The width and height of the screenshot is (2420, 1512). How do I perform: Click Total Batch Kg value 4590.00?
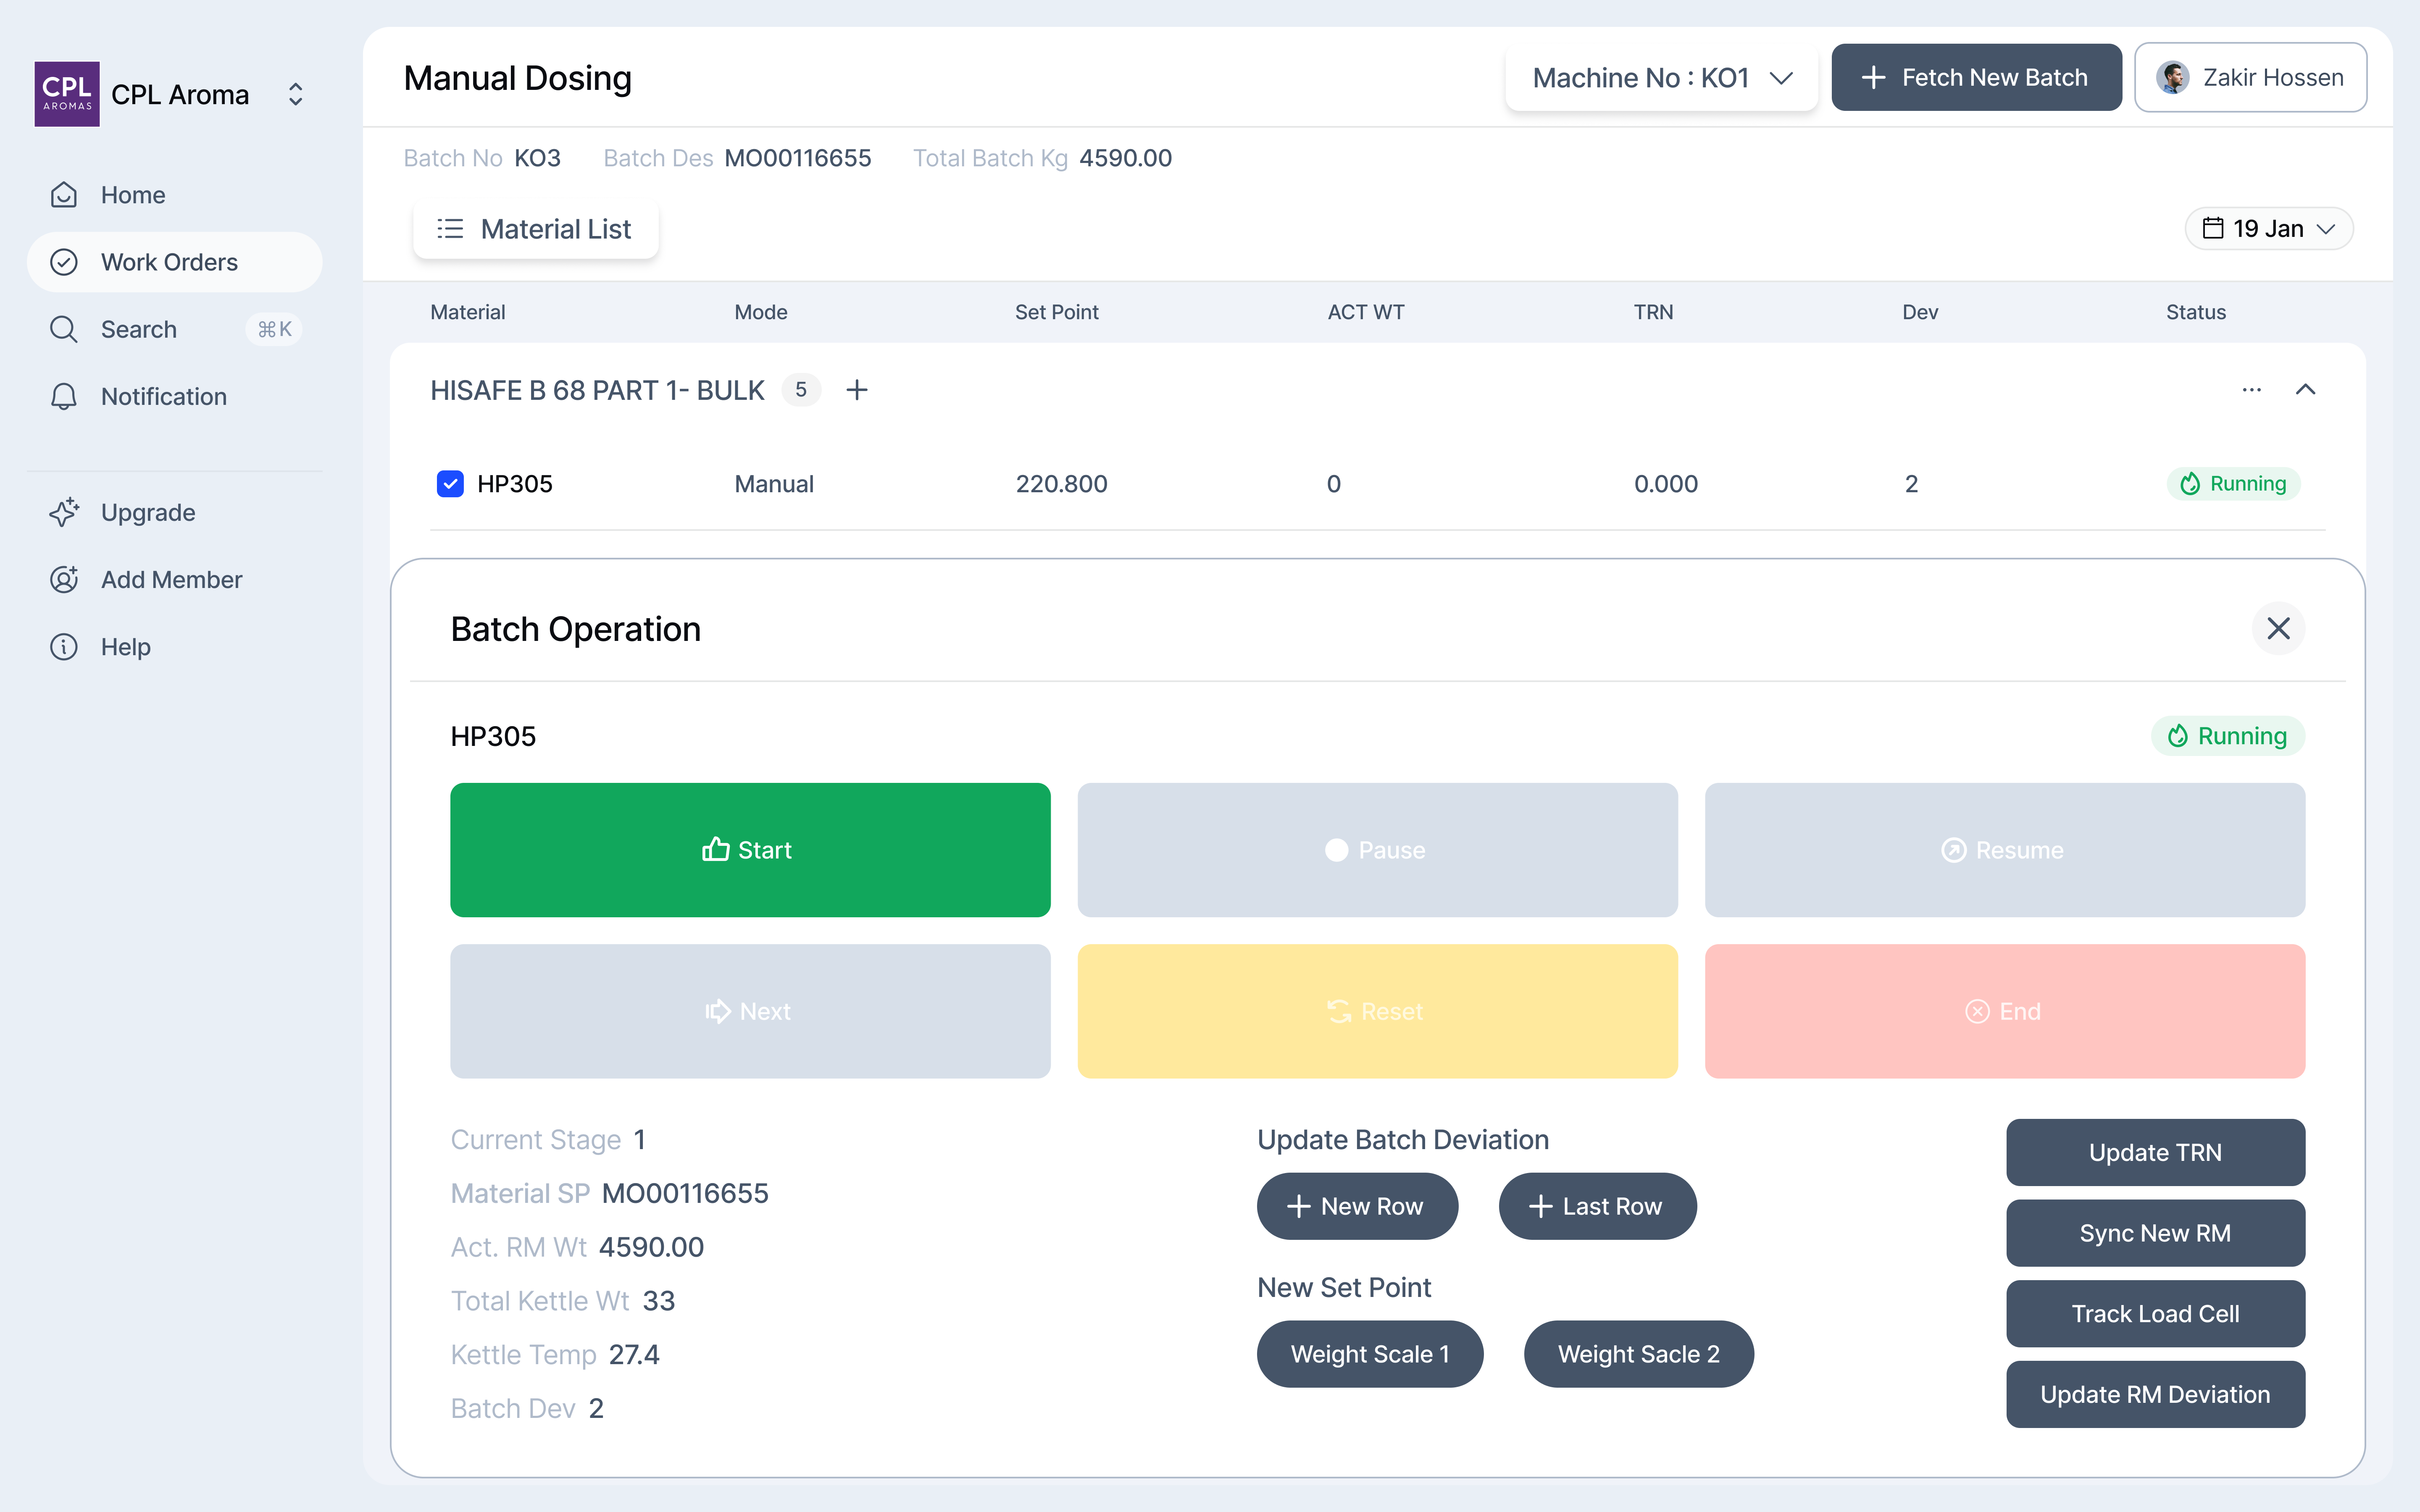pyautogui.click(x=1125, y=158)
